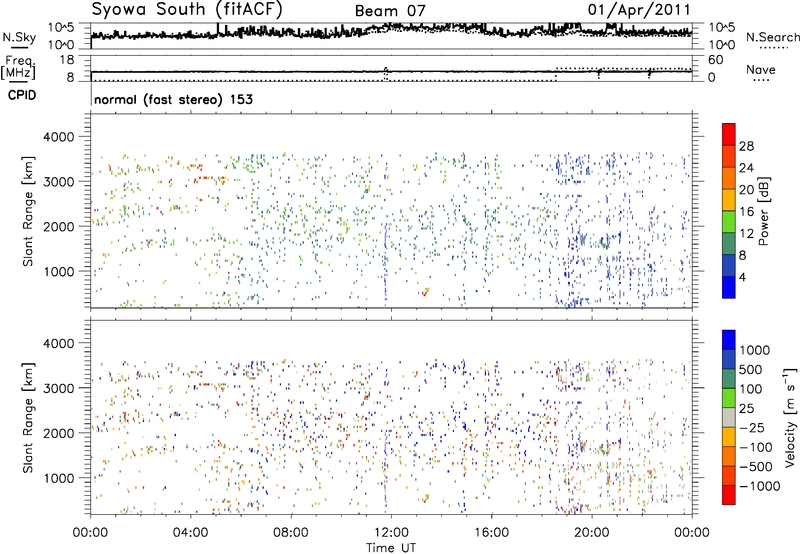Click the "18" frequency tick label
The width and height of the screenshot is (800, 554).
[66, 60]
